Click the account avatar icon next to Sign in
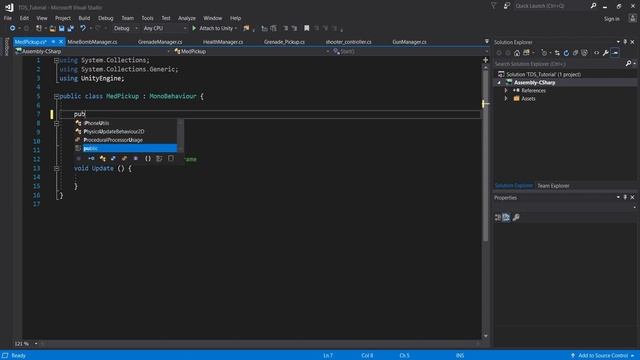Image resolution: width=640 pixels, height=360 pixels. coord(633,18)
